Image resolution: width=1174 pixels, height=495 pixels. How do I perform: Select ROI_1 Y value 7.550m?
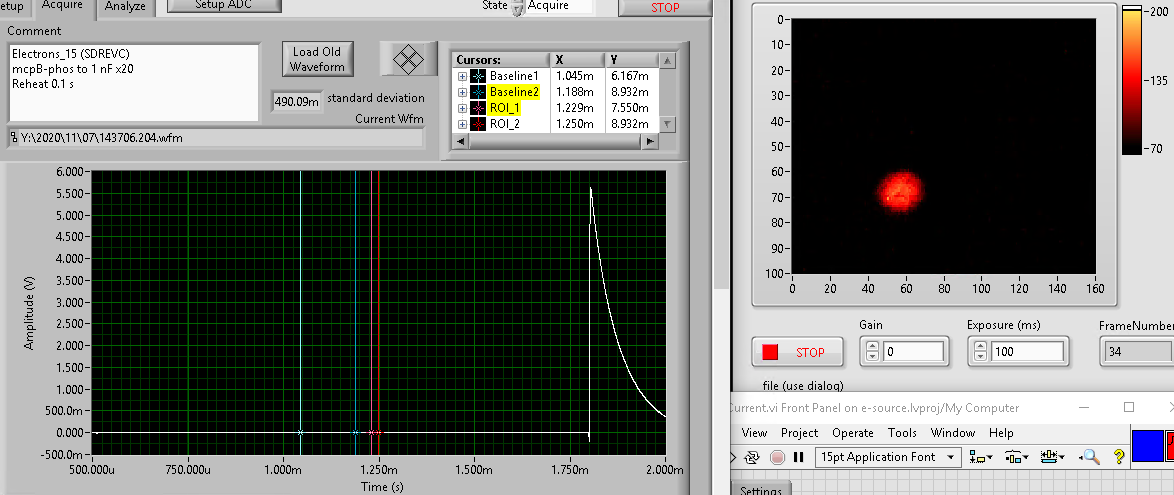[632, 108]
